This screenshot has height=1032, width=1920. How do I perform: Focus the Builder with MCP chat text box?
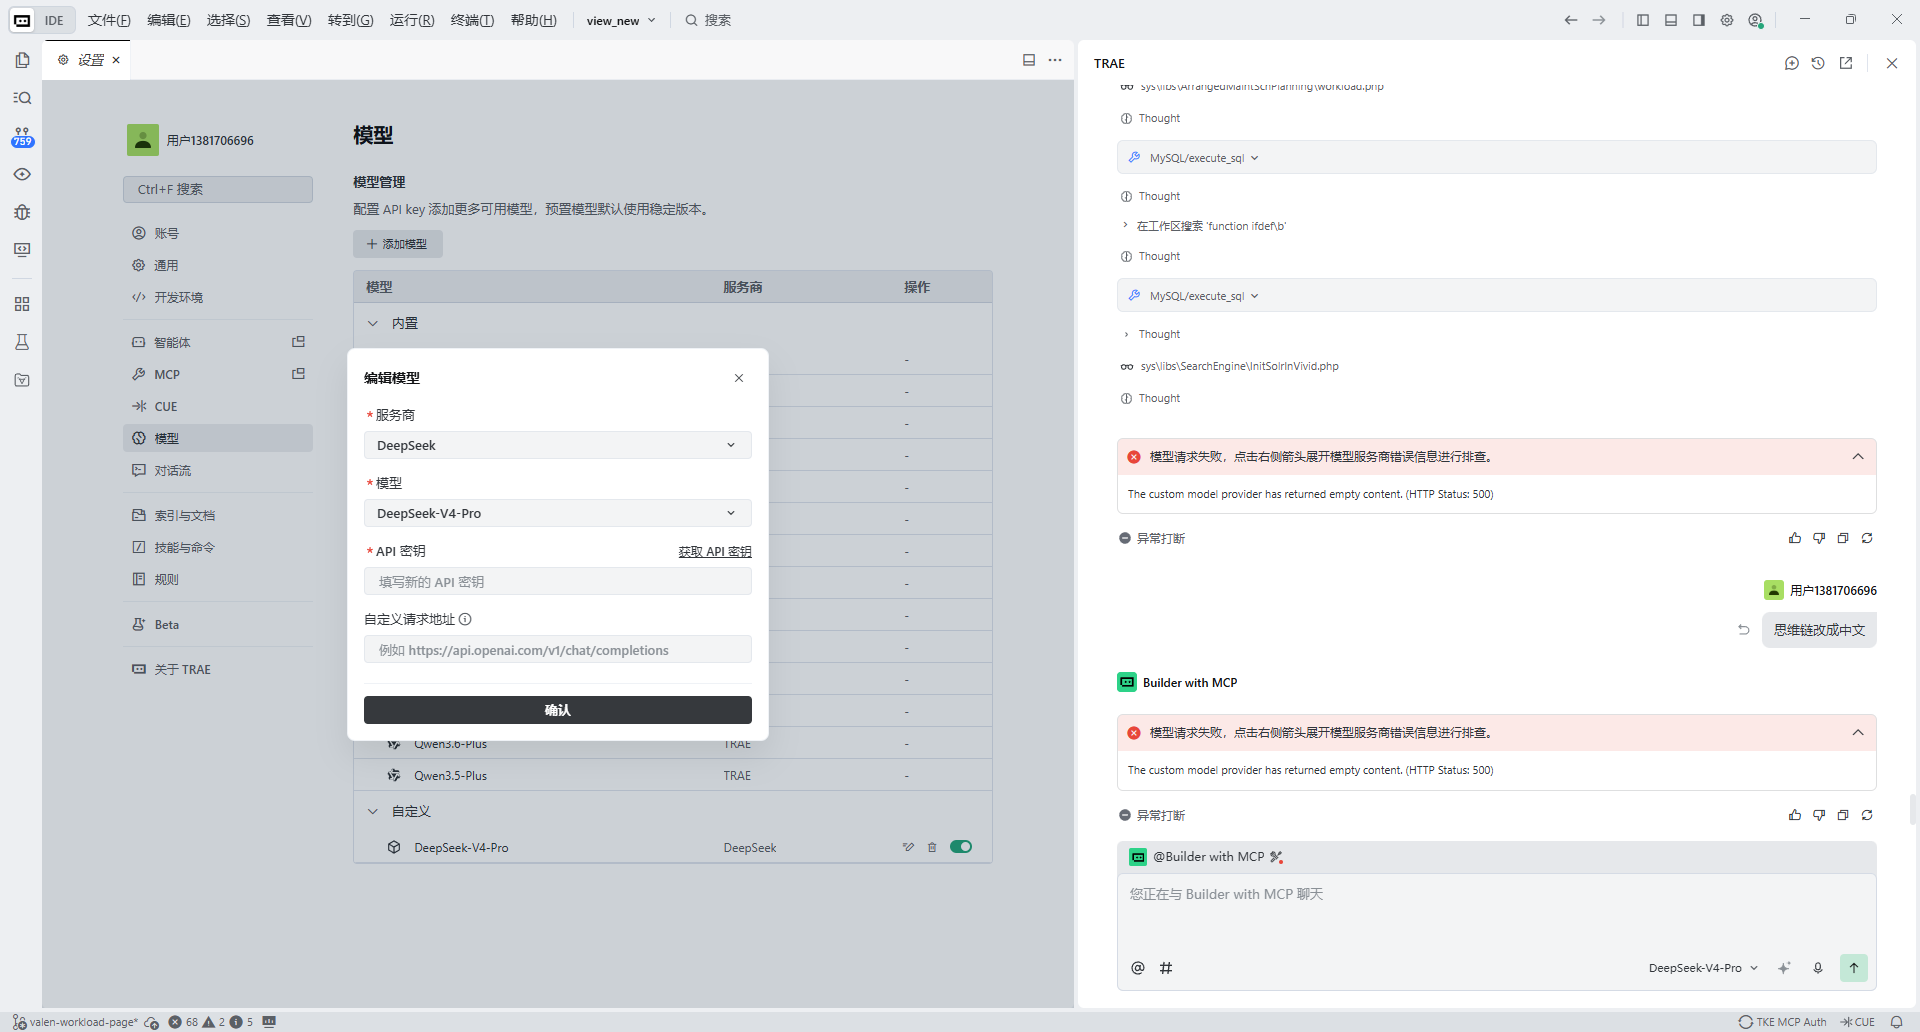point(1496,912)
